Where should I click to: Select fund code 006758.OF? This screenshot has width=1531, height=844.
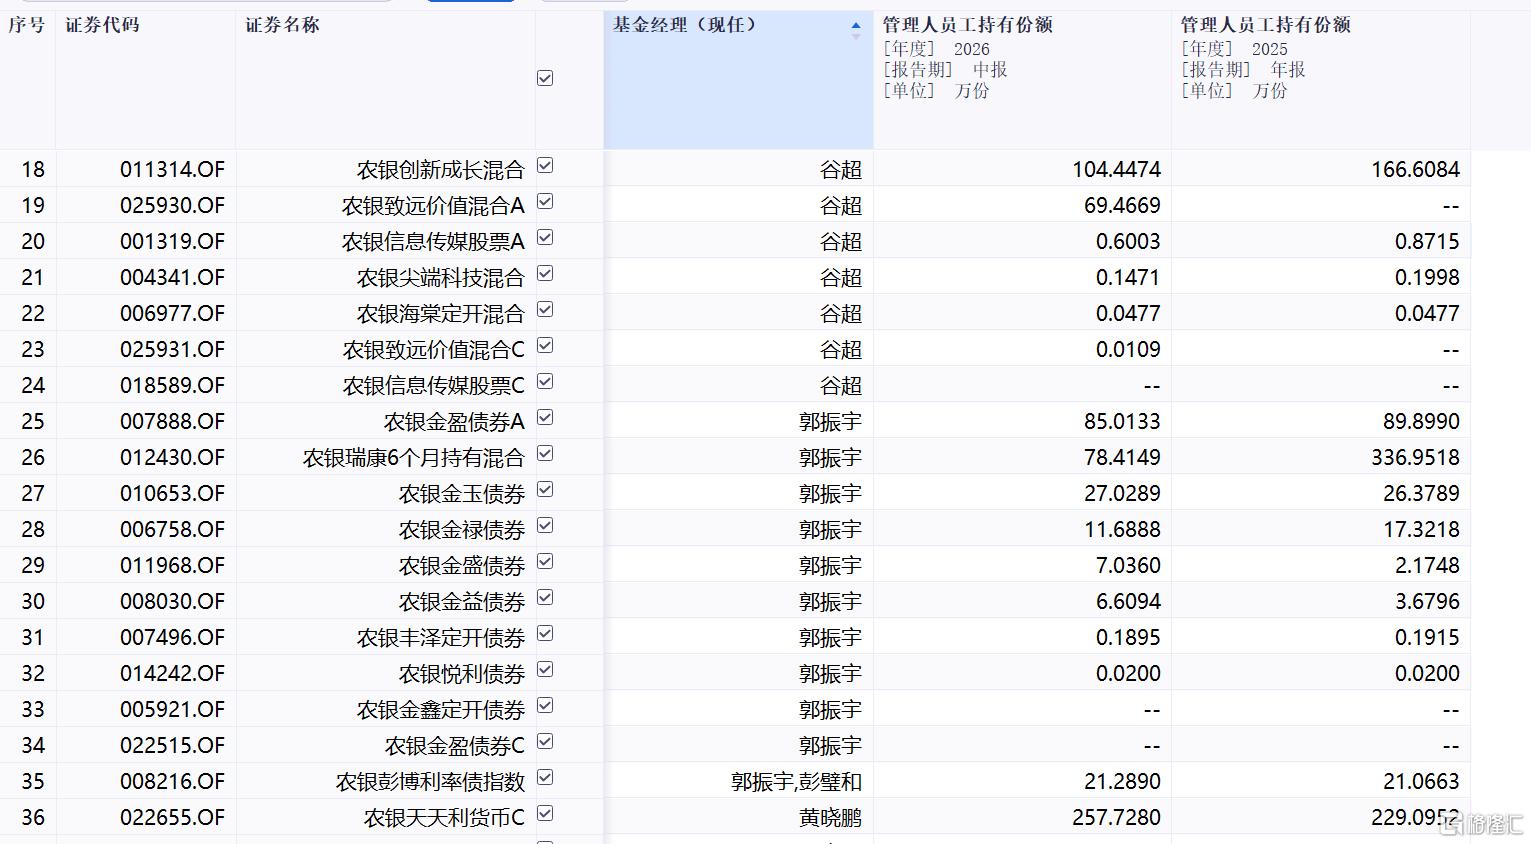click(172, 530)
